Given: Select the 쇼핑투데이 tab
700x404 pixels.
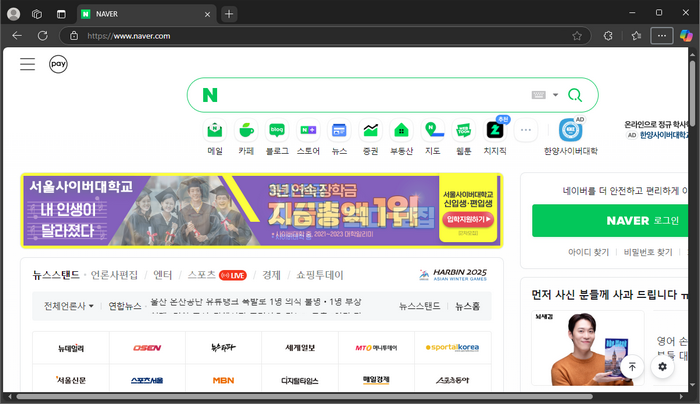Looking at the screenshot, I should (x=319, y=274).
